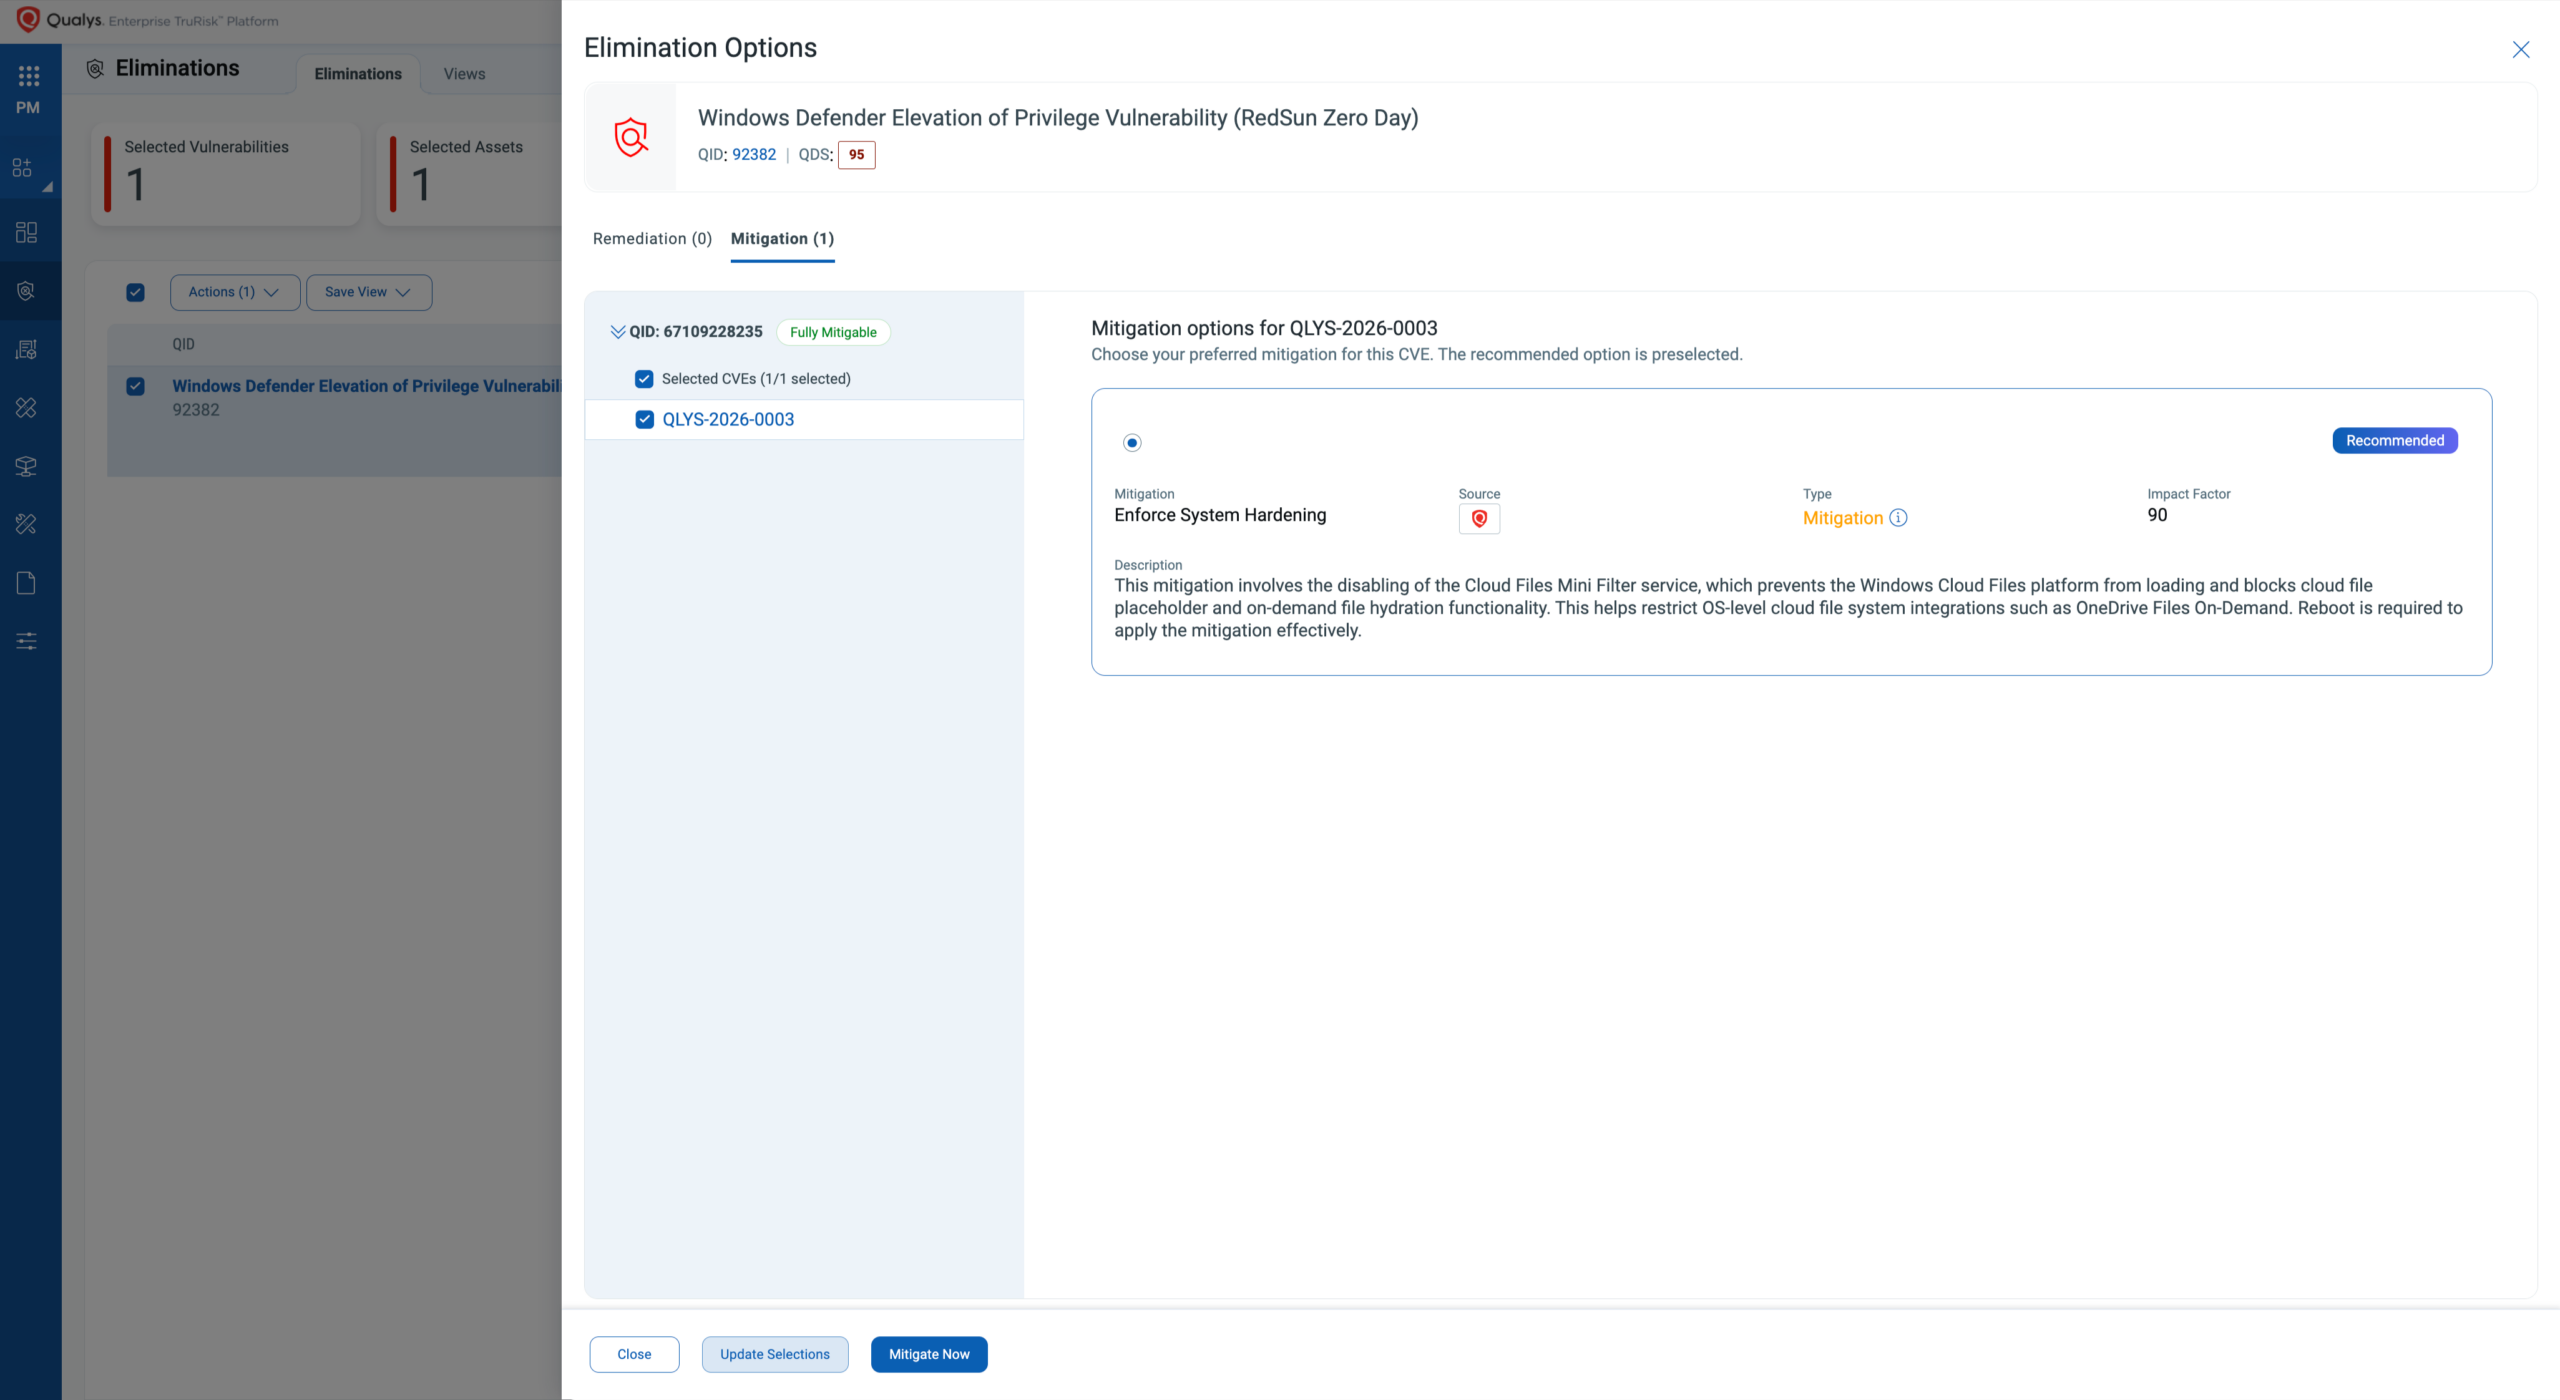Screen dimensions: 2560x1400
Task: Select the Views tab in background page
Action: tap(464, 74)
